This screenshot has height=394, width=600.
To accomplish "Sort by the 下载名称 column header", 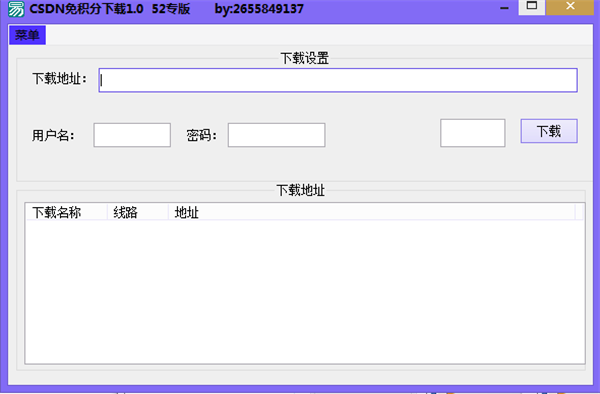I will 67,212.
